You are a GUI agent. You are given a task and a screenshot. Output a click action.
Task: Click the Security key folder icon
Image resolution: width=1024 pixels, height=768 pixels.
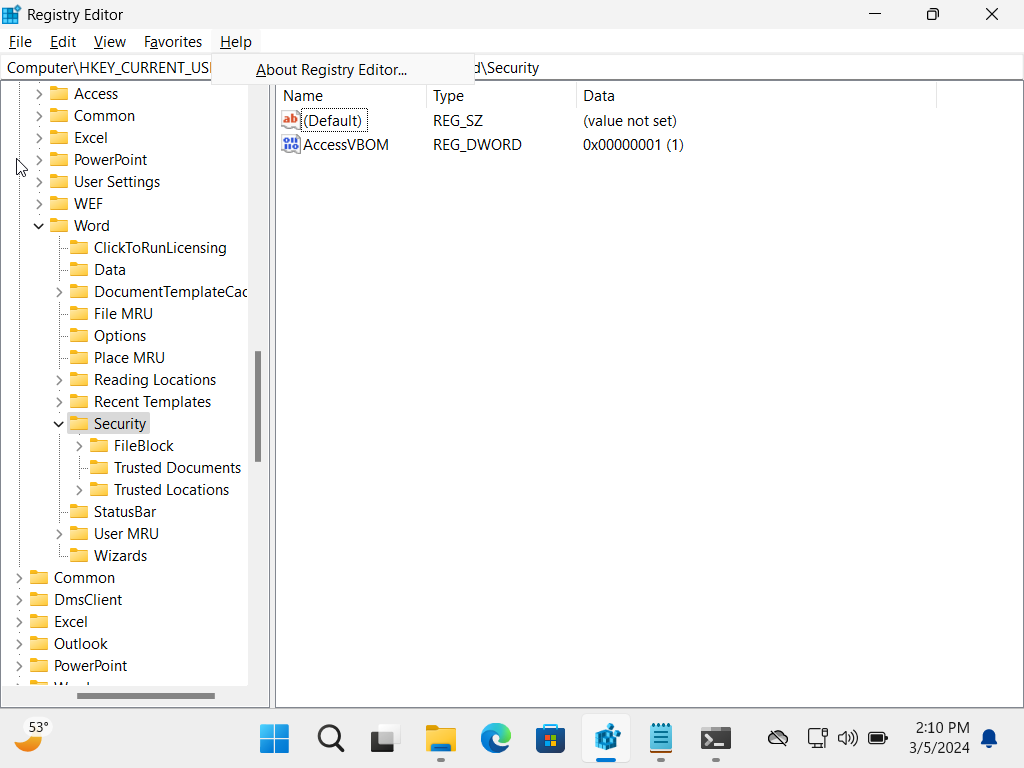[x=79, y=424]
